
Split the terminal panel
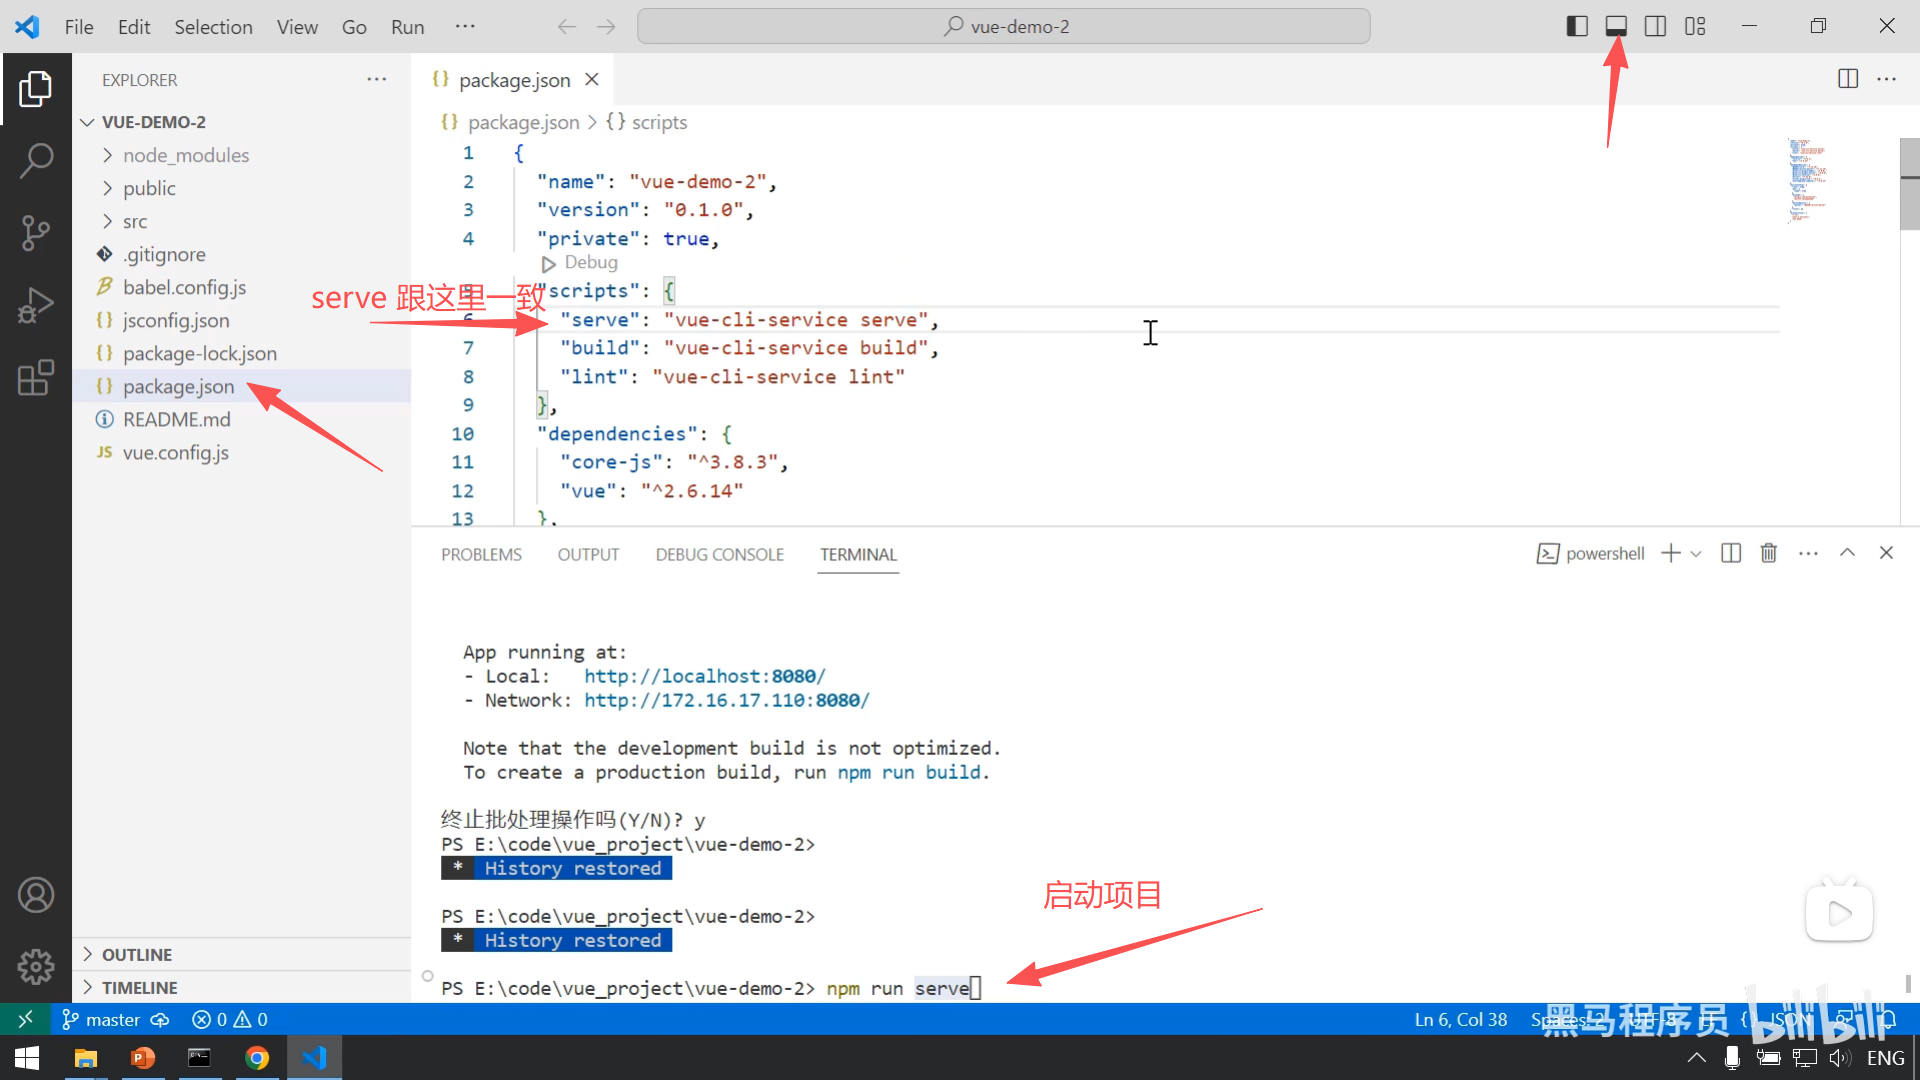click(1731, 553)
